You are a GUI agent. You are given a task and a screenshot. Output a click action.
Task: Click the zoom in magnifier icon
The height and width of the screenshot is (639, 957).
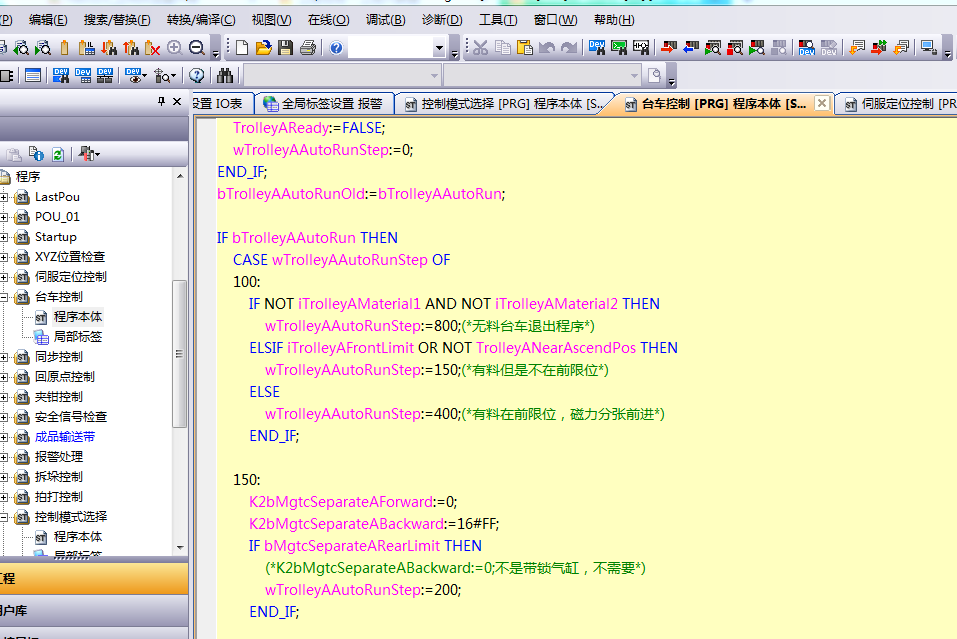pos(174,47)
